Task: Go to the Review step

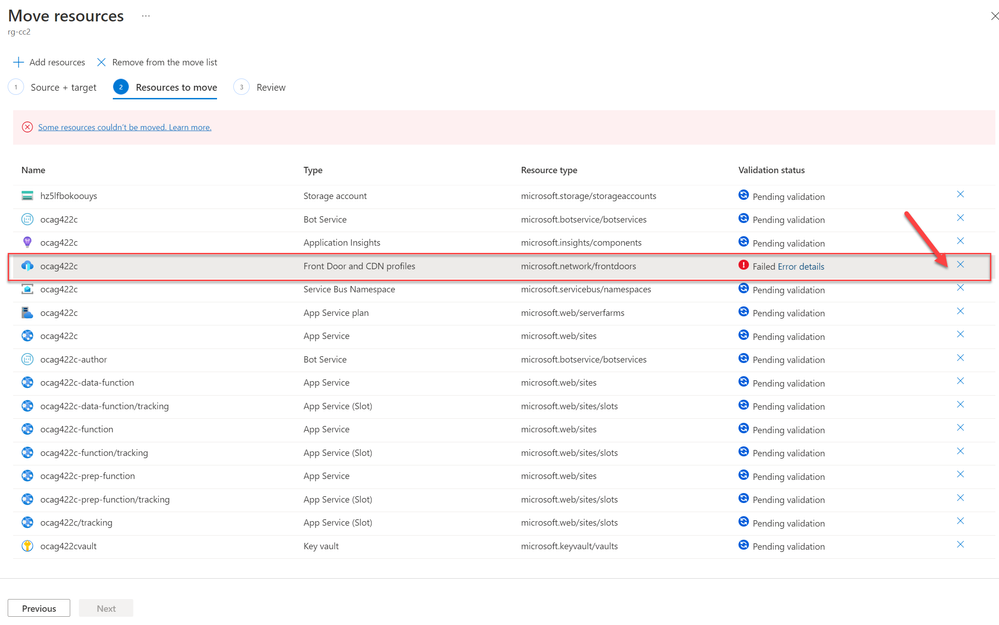Action: [x=259, y=87]
